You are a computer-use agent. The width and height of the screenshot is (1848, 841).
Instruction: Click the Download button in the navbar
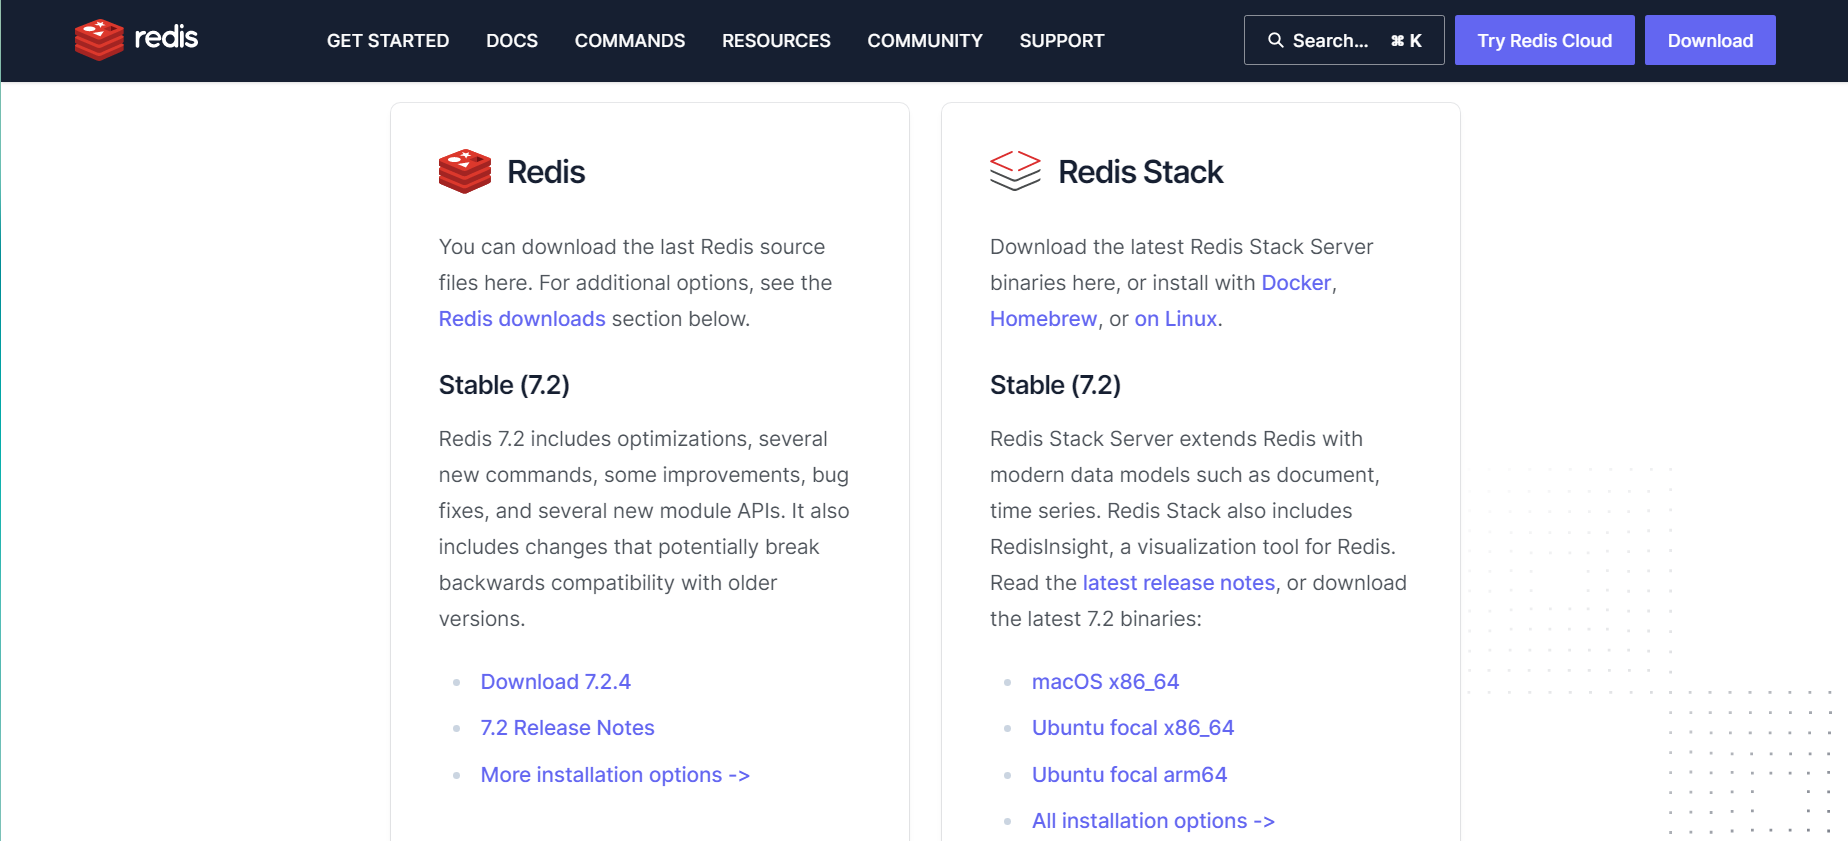click(1710, 40)
